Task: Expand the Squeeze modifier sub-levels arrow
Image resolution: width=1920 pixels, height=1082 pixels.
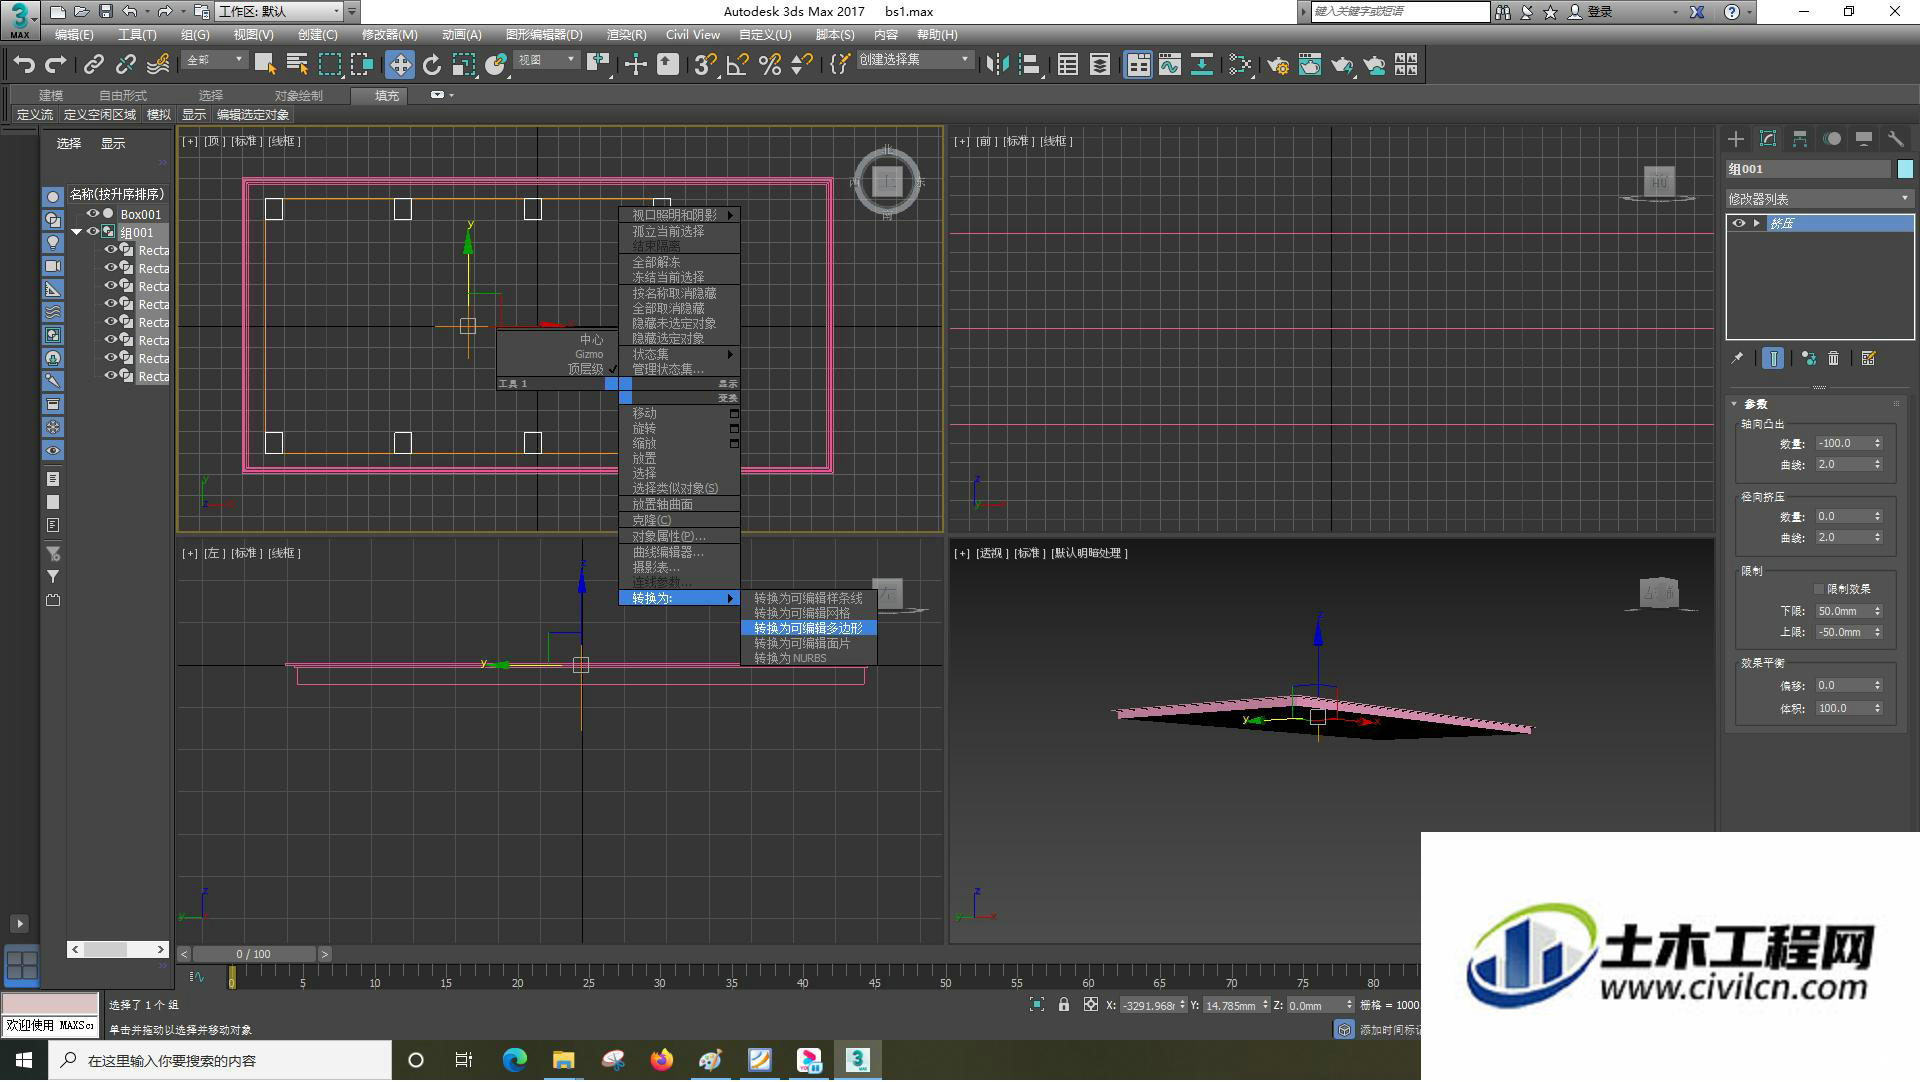Action: point(1757,223)
